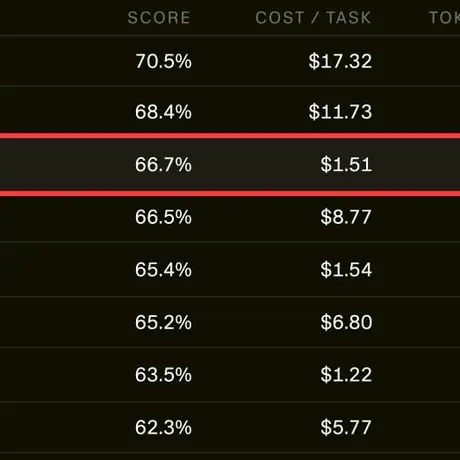Select the 65.4% score cell
This screenshot has height=460, width=460.
(163, 270)
